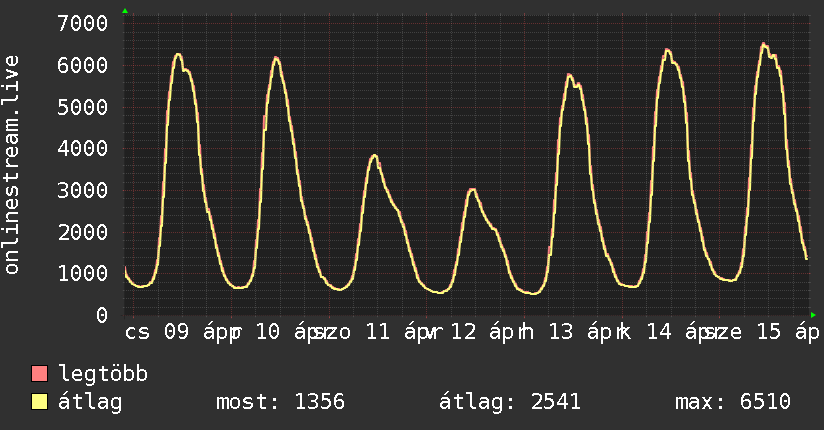
Task: Click the 7000 y-axis label
Action: (x=83, y=23)
